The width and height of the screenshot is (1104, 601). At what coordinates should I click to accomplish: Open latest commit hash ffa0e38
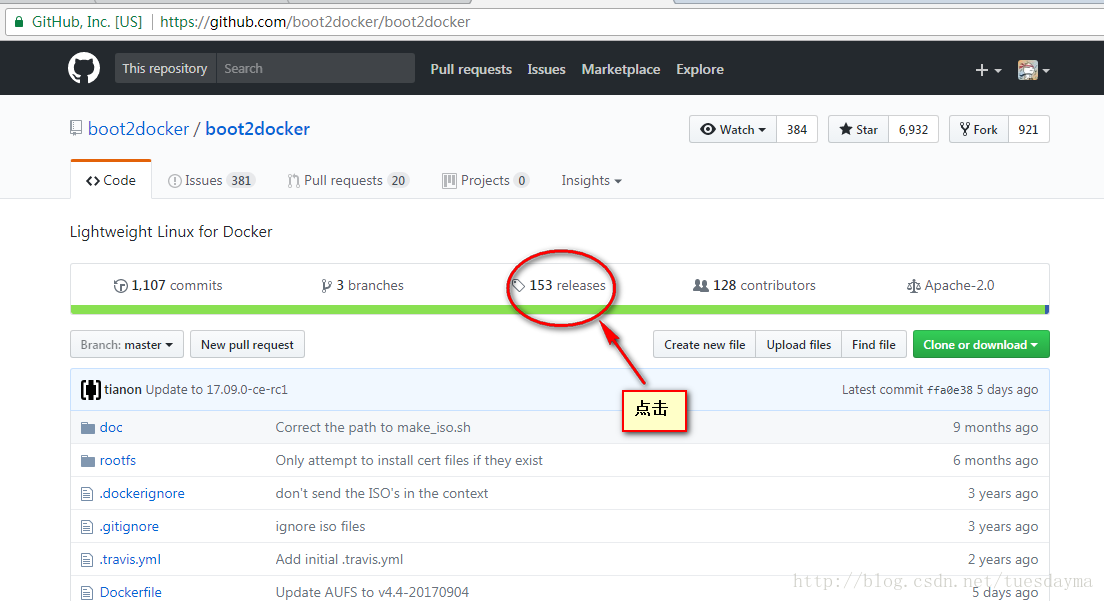[949, 390]
